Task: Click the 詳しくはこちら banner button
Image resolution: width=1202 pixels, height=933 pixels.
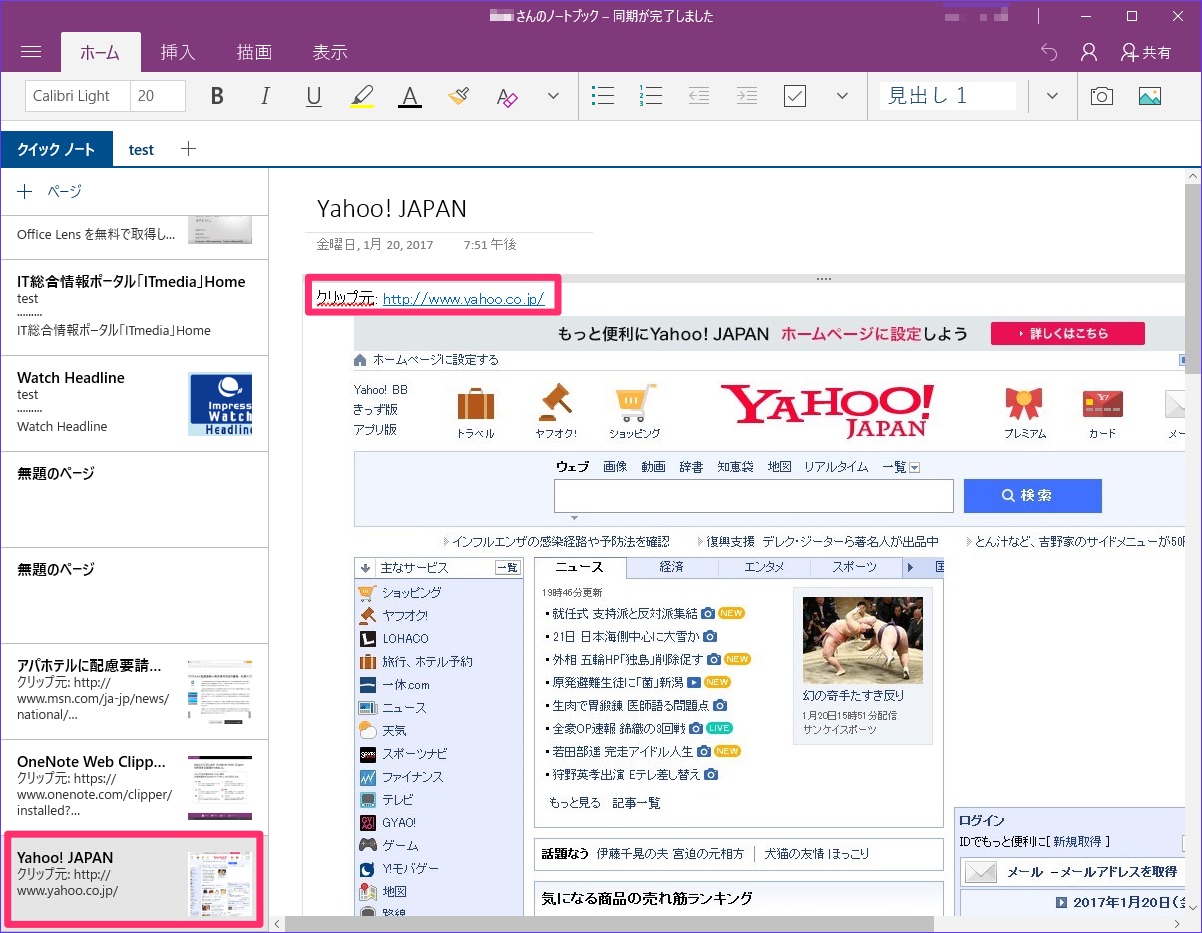Action: coord(1067,333)
